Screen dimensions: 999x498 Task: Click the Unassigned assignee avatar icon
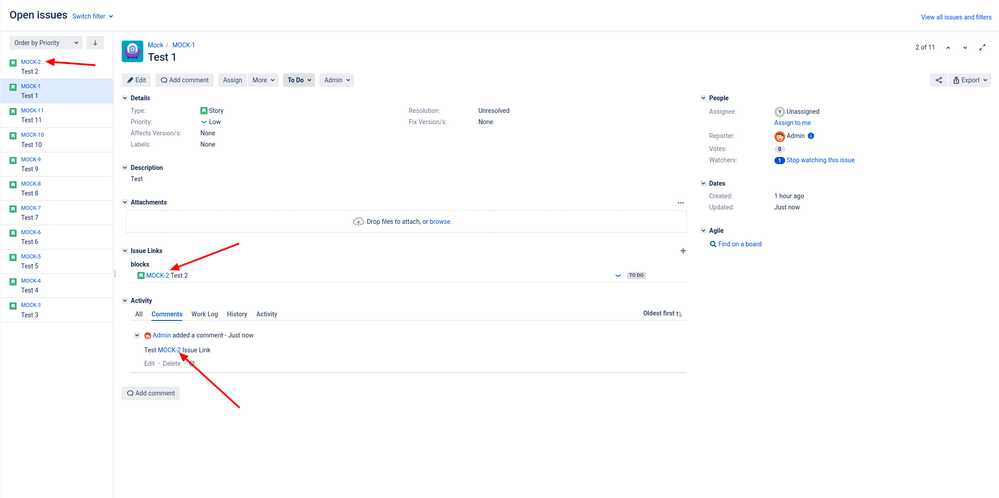click(779, 111)
